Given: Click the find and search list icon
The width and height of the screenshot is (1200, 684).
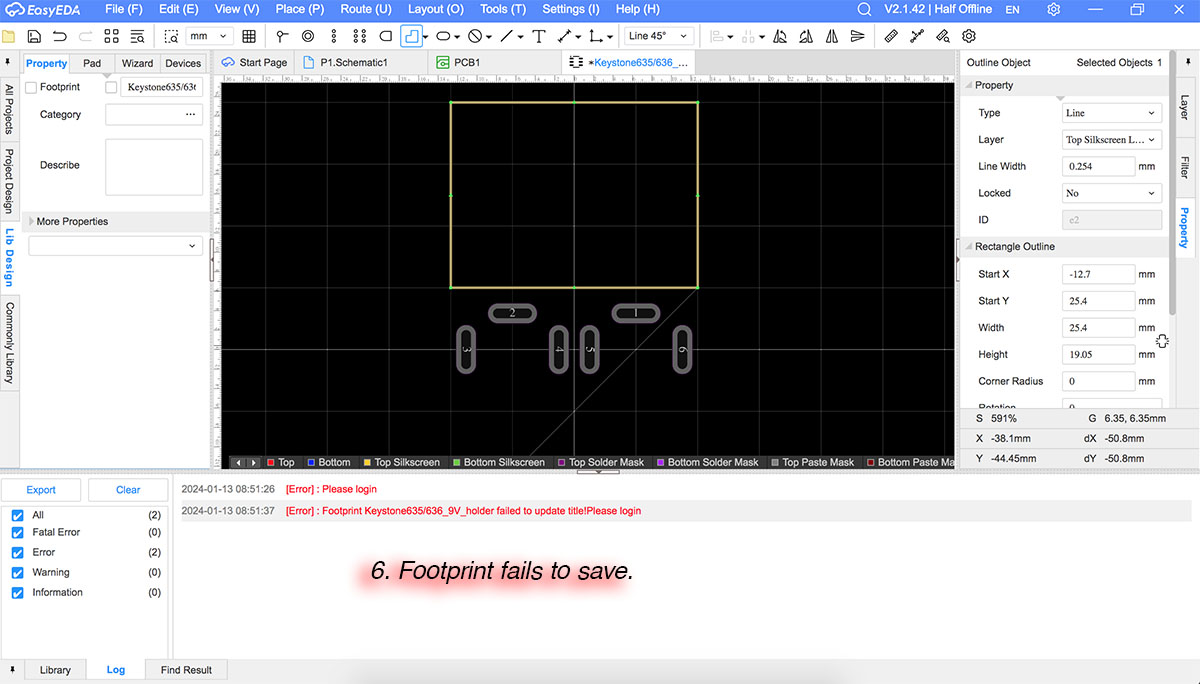Looking at the screenshot, I should click(x=137, y=36).
